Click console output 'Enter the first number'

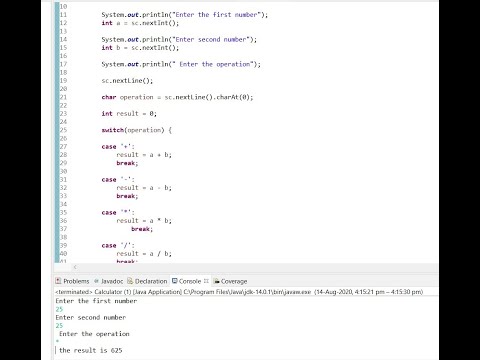(96, 301)
